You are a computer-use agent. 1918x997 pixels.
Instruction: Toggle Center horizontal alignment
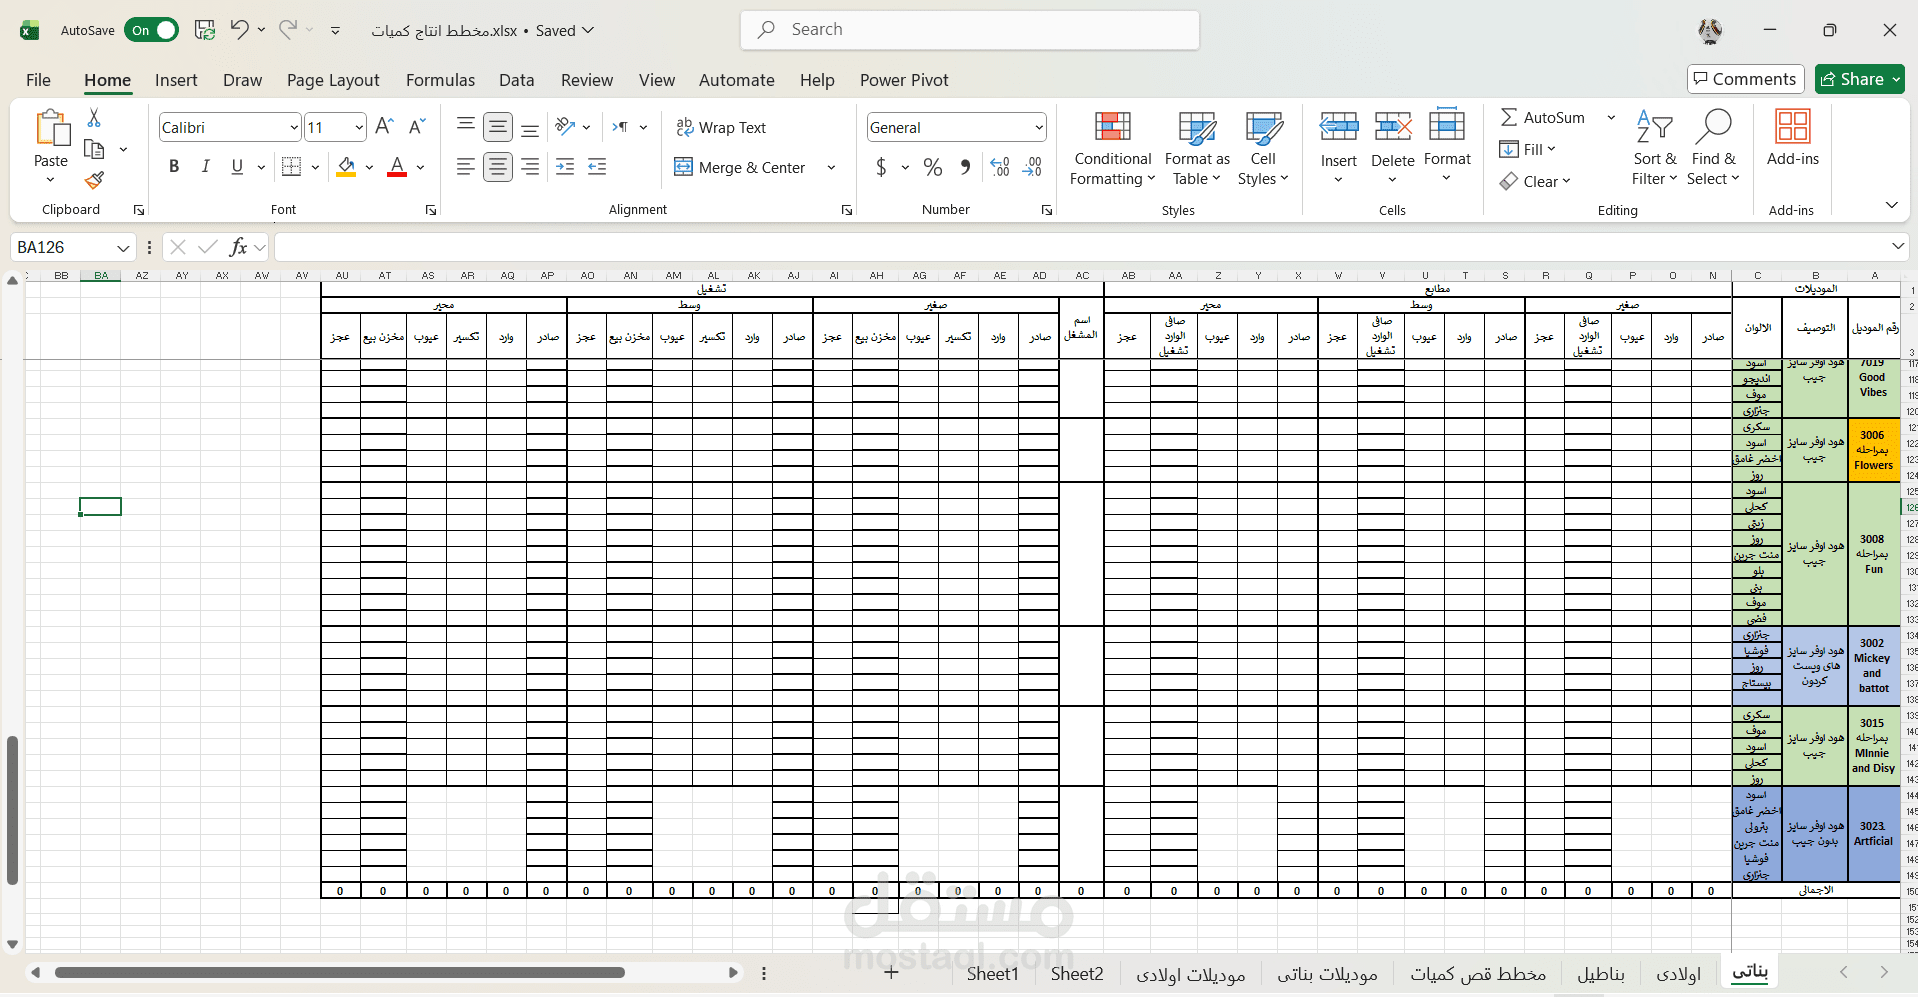click(x=497, y=167)
